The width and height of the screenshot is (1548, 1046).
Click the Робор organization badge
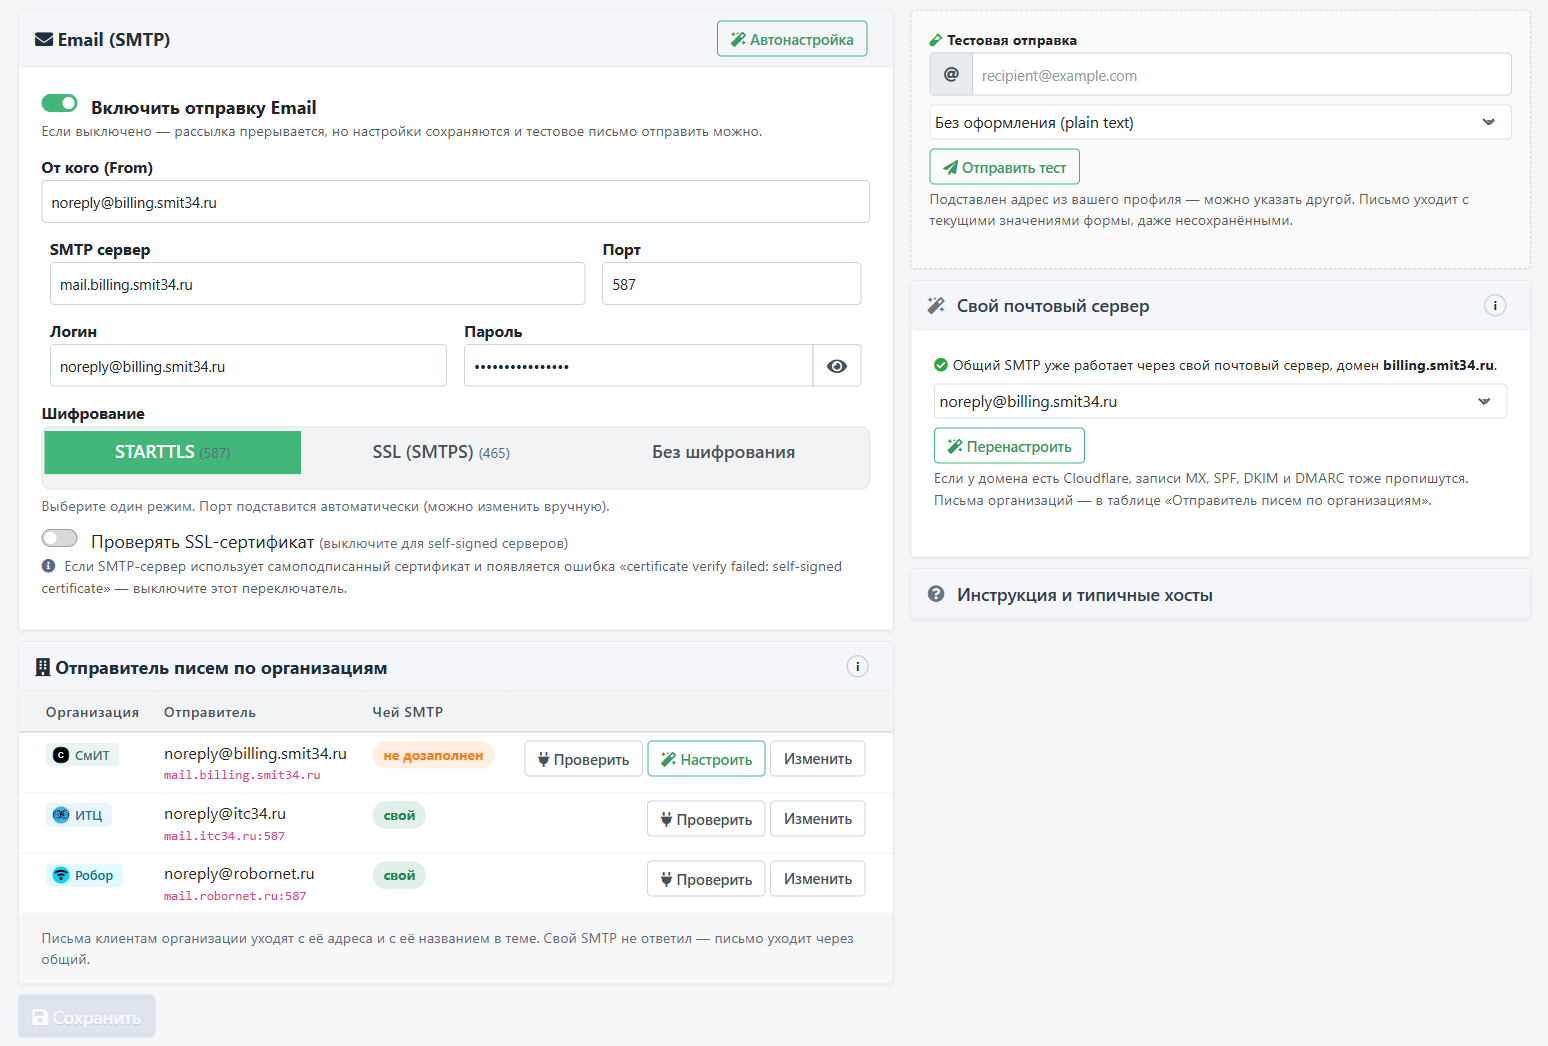coord(84,875)
